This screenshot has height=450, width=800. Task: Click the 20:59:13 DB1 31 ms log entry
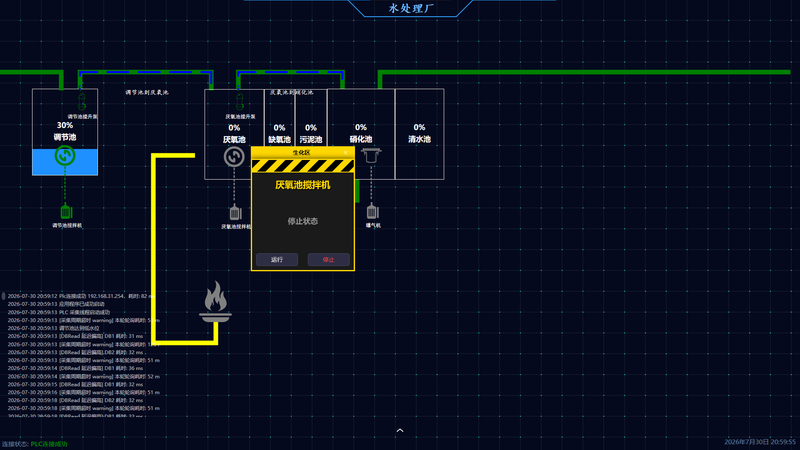[76, 336]
